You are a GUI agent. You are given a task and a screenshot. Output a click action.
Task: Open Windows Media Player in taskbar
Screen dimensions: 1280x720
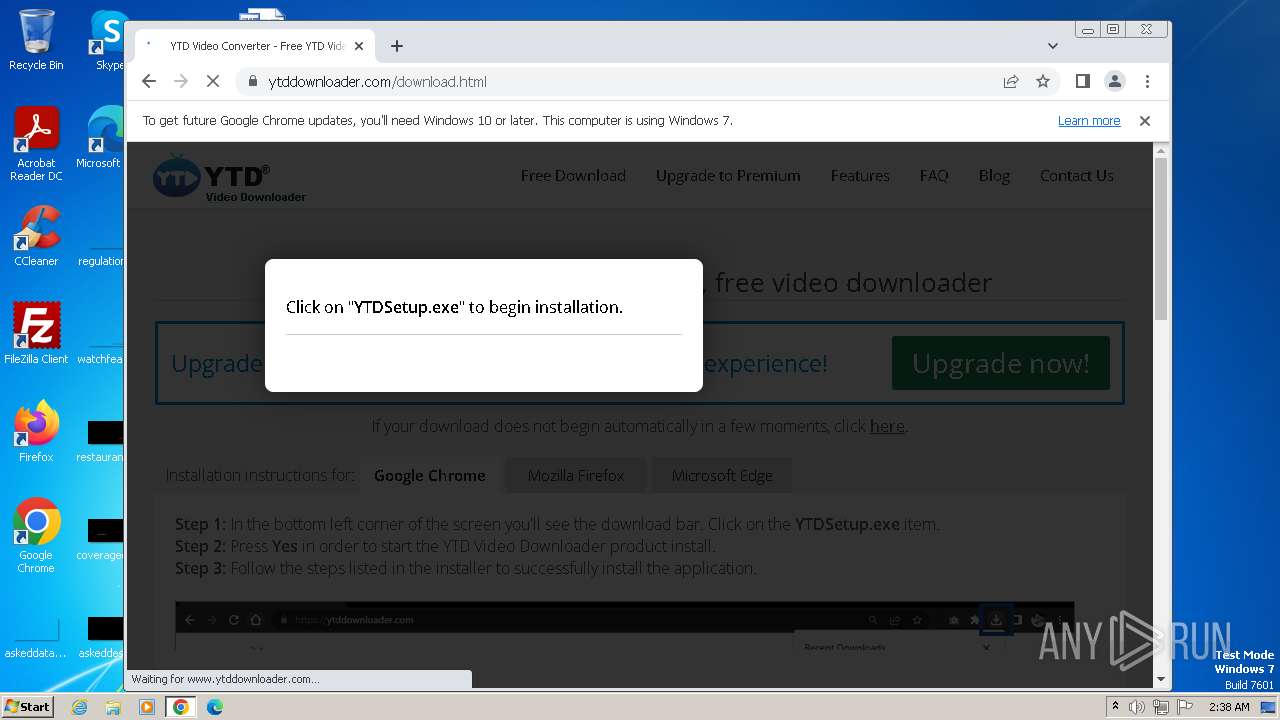click(x=147, y=707)
